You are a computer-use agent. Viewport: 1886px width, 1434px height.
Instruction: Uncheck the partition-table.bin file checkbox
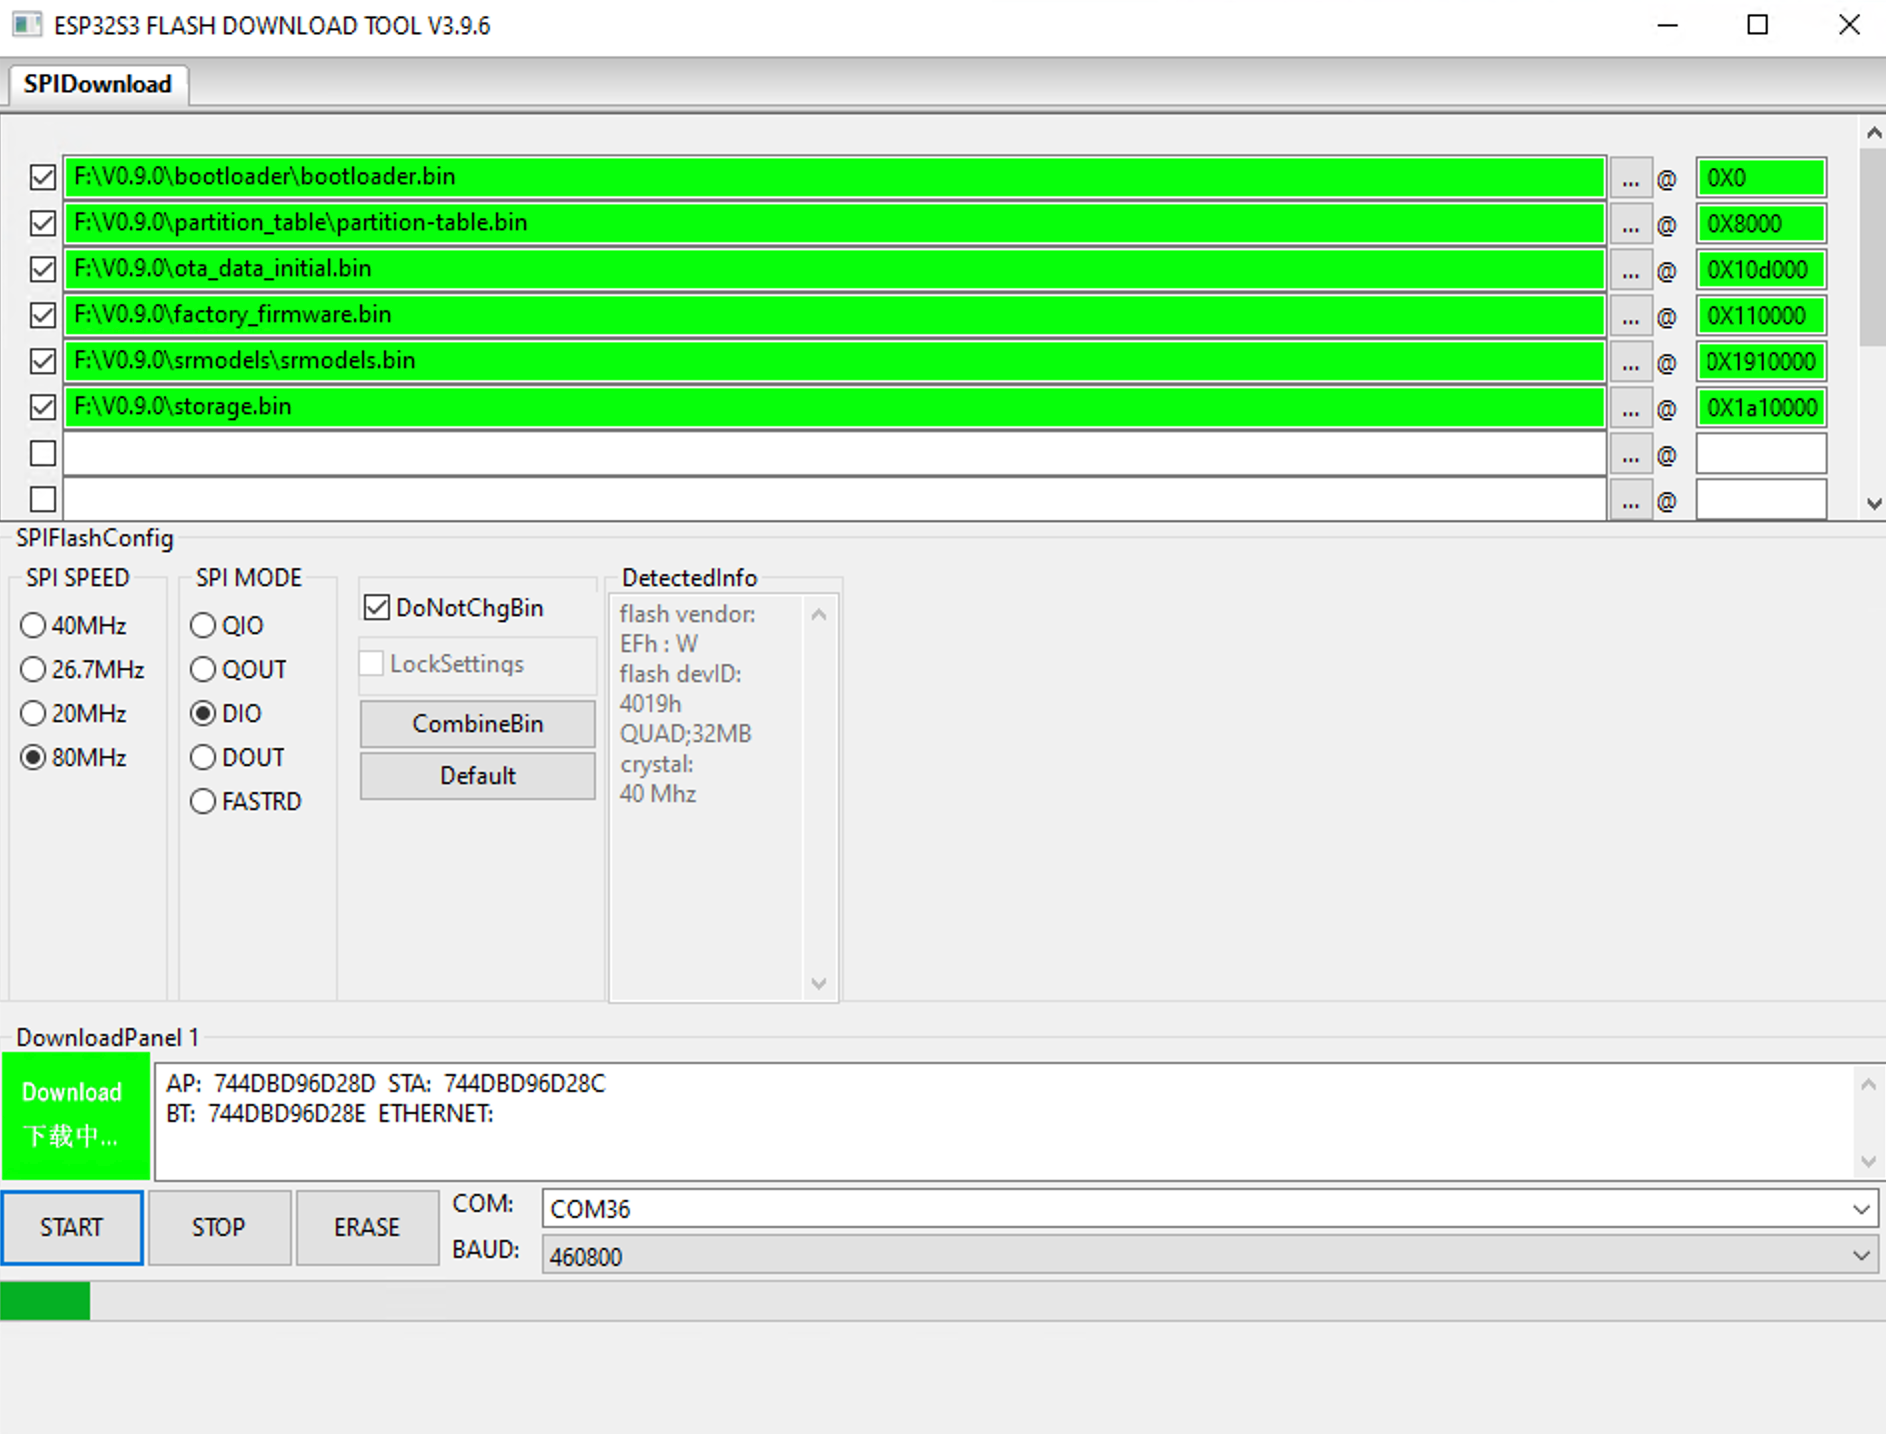click(x=43, y=224)
